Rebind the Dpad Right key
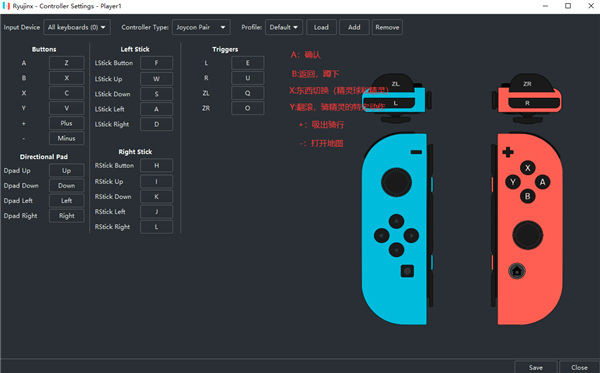This screenshot has width=600, height=373. pos(67,216)
